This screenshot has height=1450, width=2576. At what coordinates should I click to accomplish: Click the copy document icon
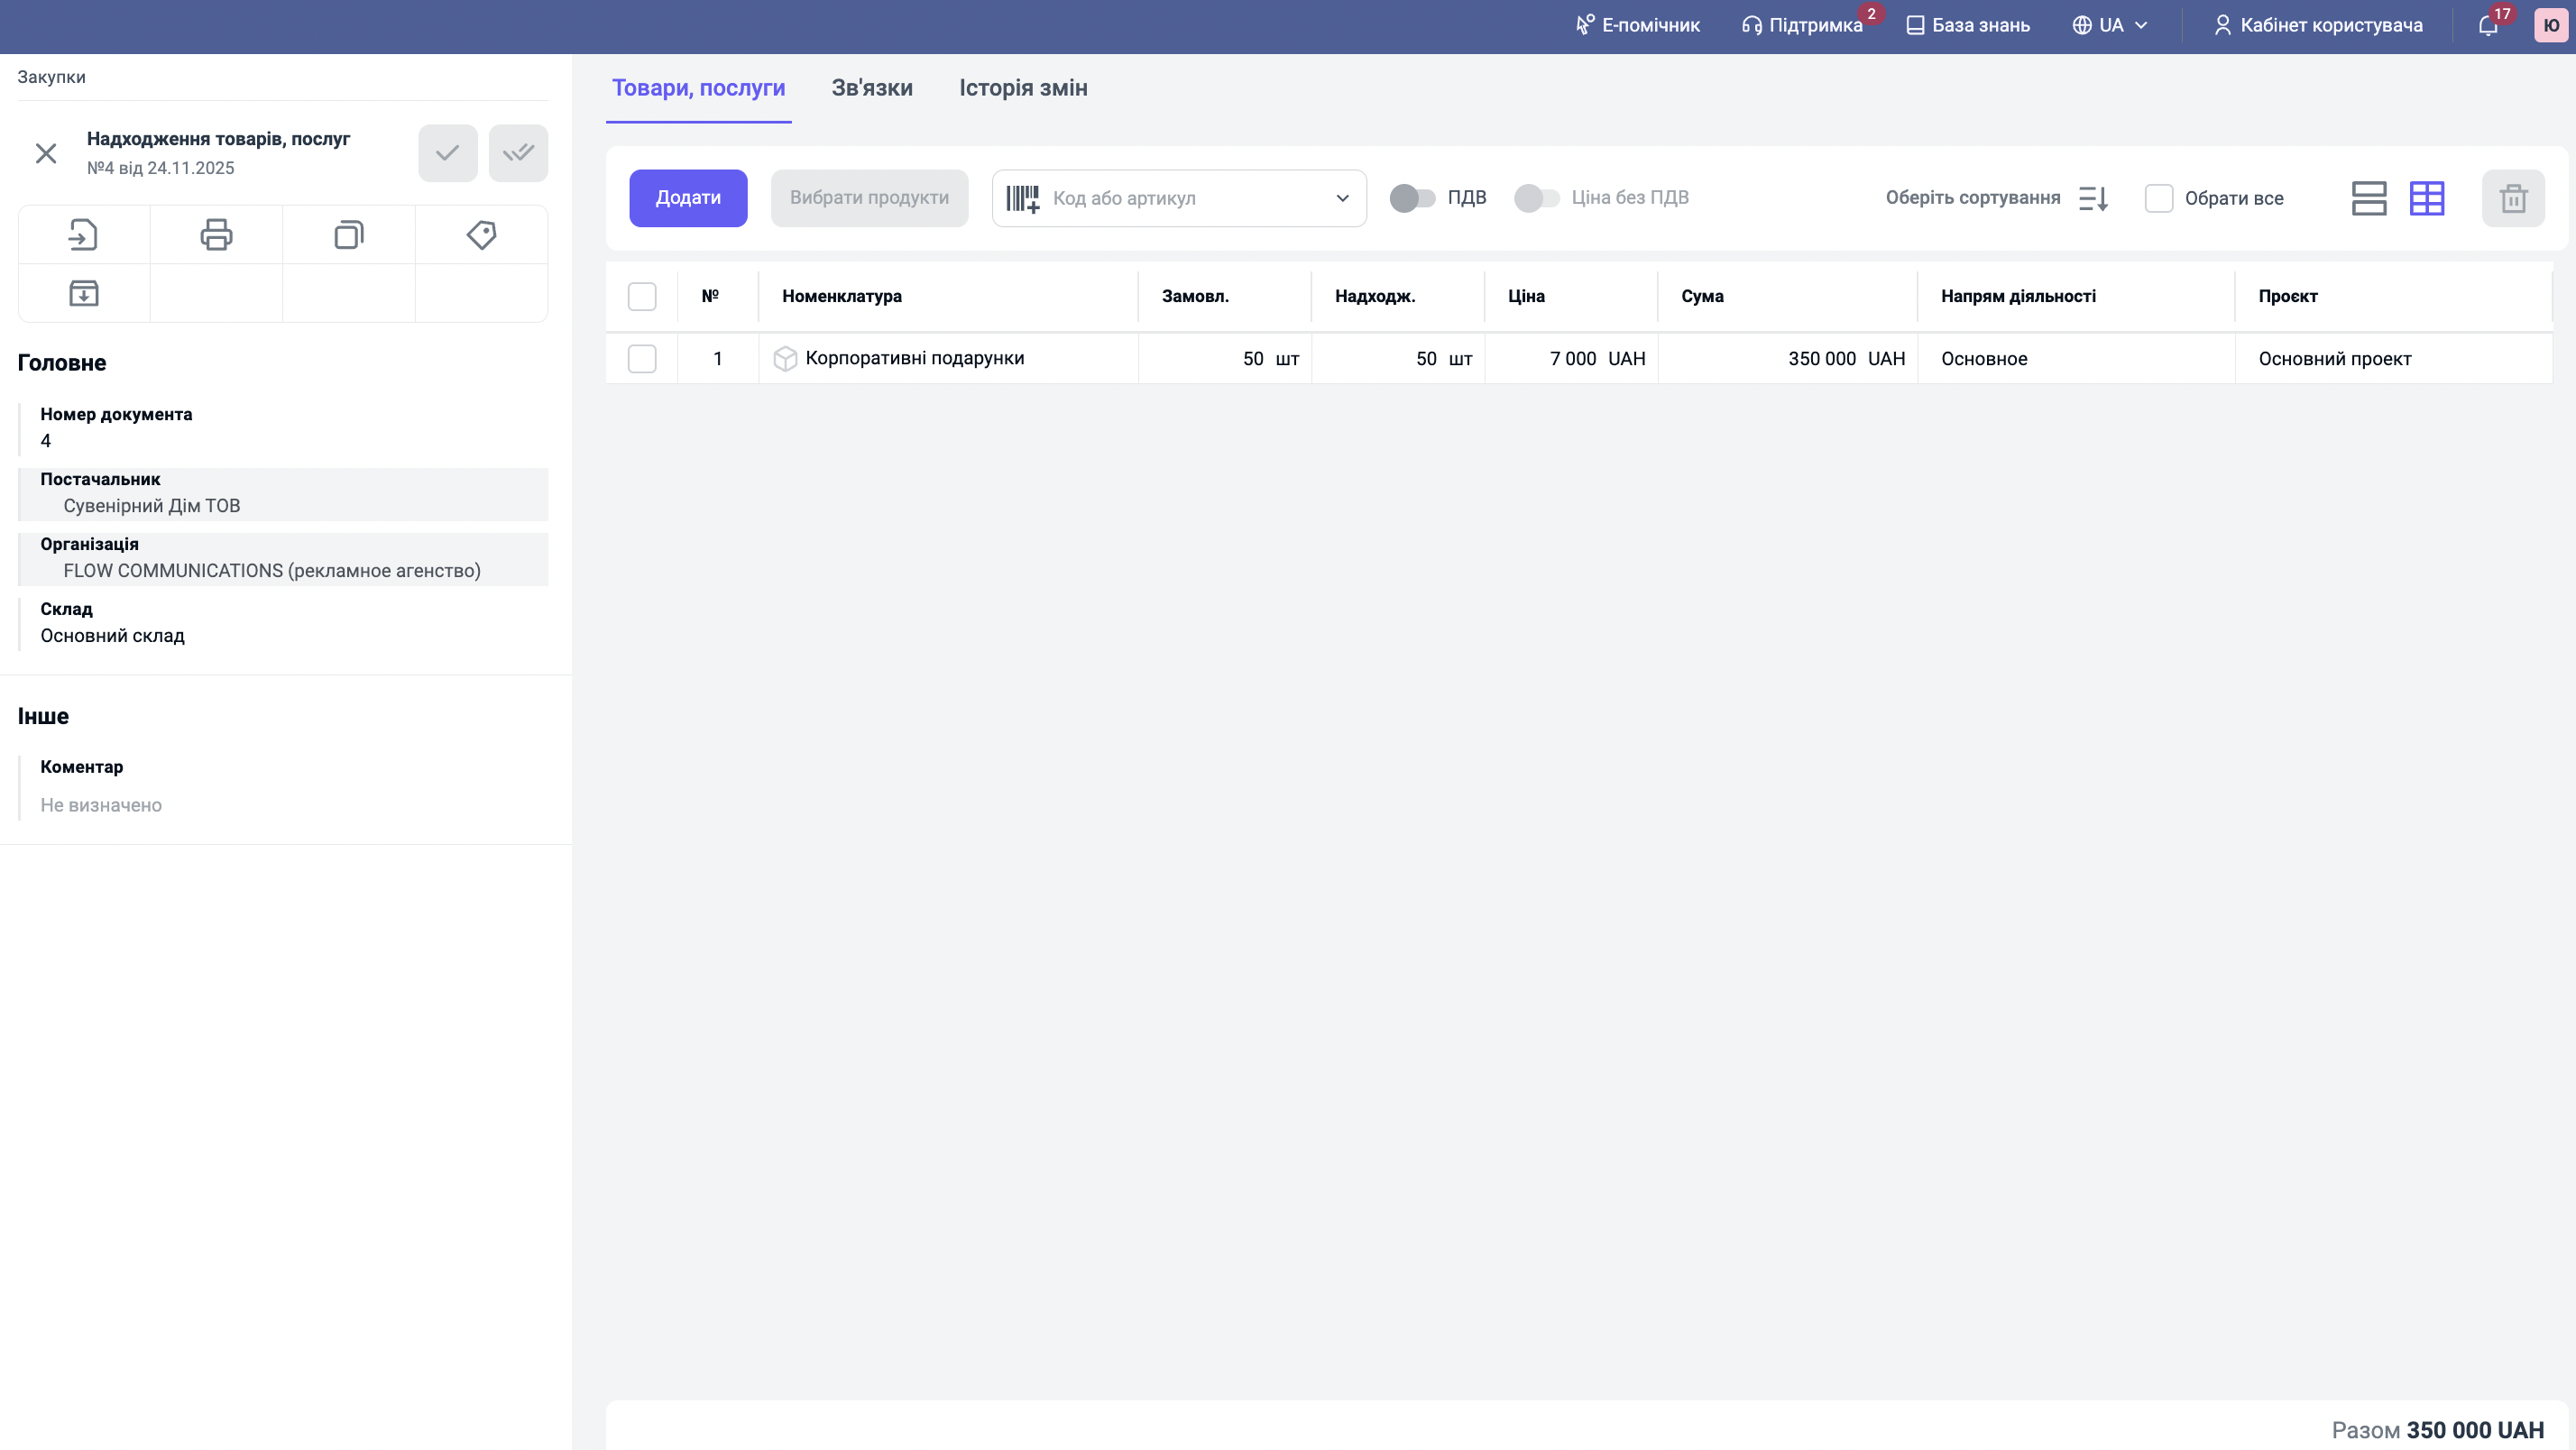[x=348, y=235]
